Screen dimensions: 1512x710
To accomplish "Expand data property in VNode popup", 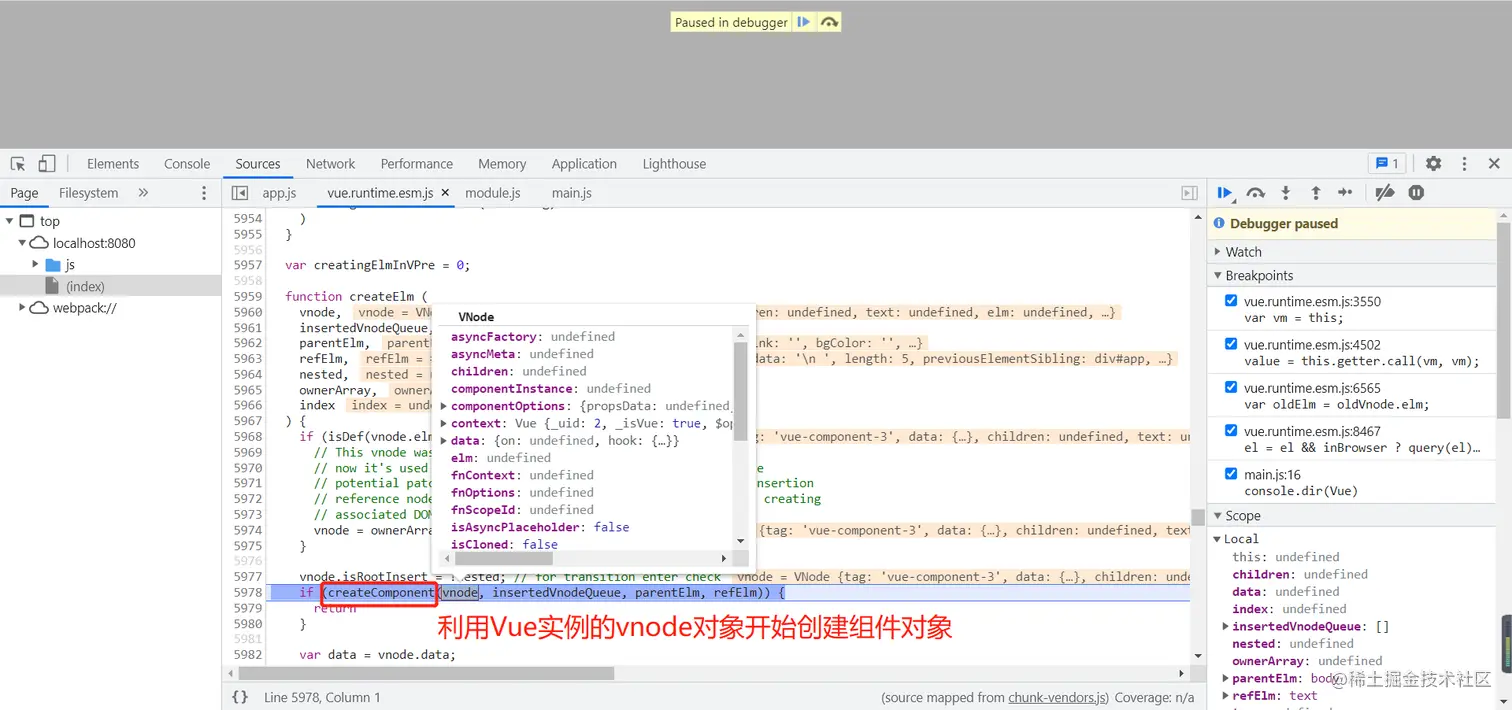I will click(444, 441).
